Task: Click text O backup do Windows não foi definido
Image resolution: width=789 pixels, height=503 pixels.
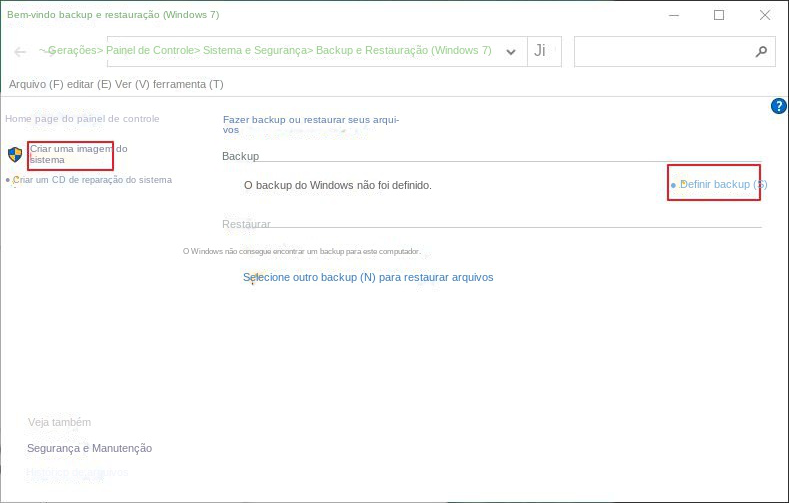Action: click(x=338, y=185)
